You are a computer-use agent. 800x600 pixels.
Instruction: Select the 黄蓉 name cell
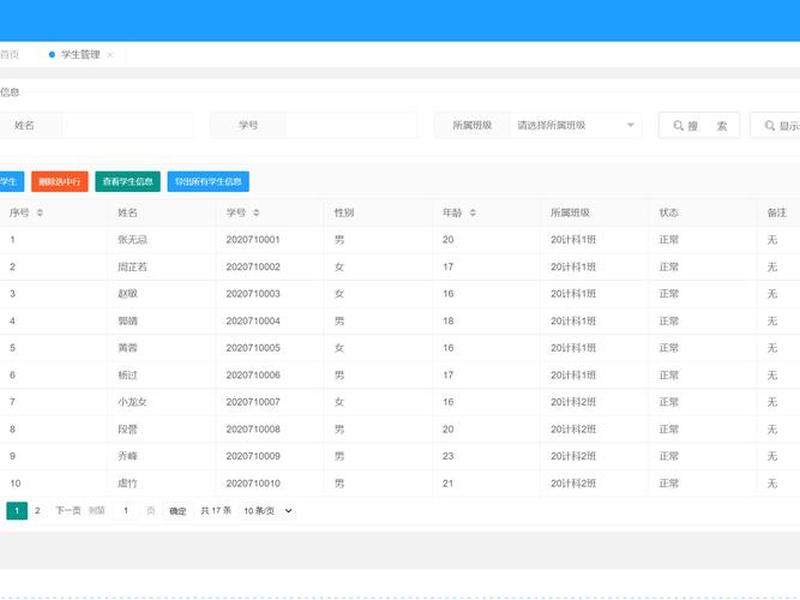[128, 348]
